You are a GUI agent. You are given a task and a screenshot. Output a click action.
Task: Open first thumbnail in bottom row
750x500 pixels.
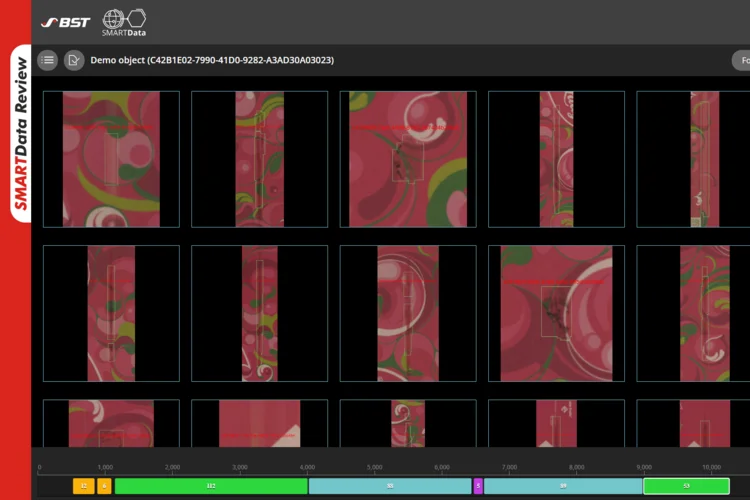(111, 423)
